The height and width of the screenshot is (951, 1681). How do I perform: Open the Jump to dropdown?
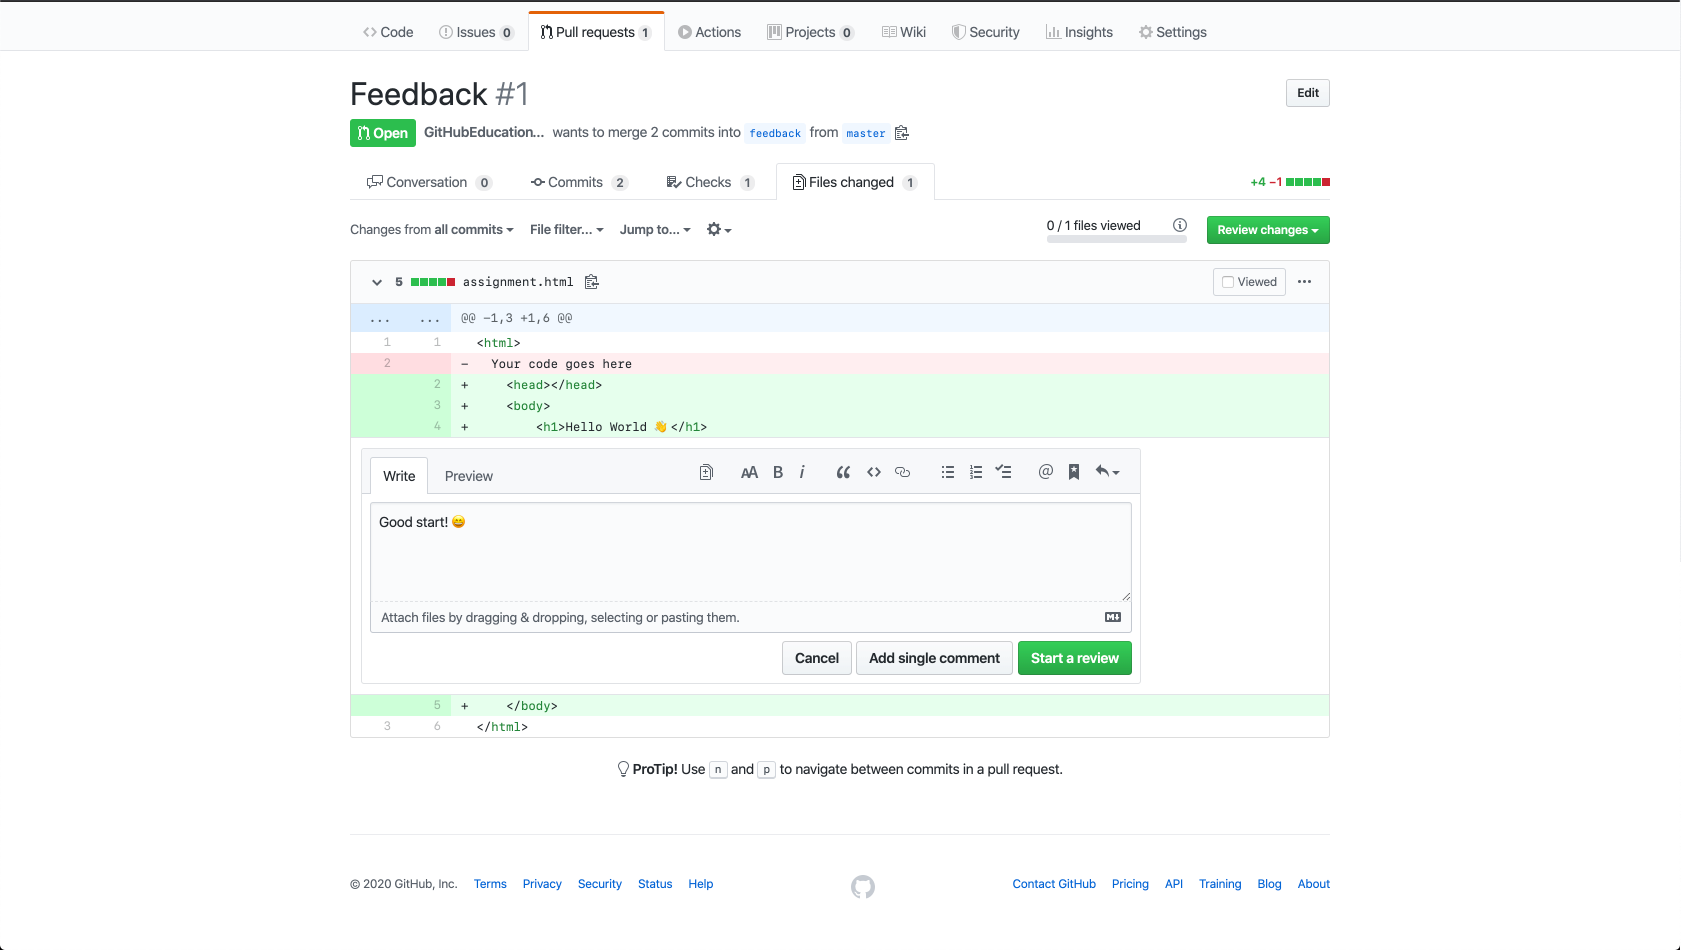pyautogui.click(x=655, y=230)
